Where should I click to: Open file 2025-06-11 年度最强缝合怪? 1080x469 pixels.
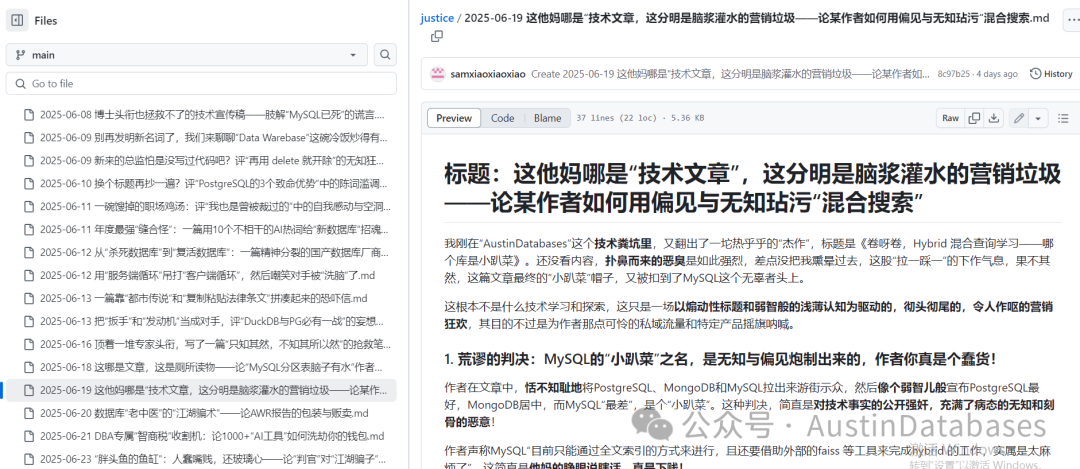(201, 229)
